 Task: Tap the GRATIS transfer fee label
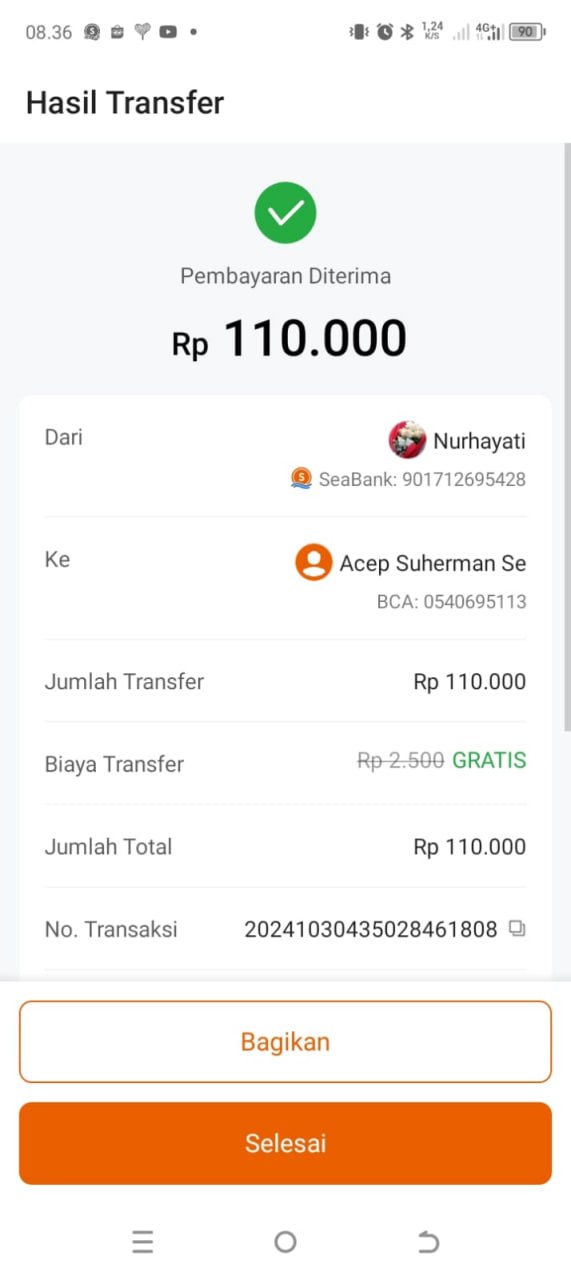[x=489, y=761]
